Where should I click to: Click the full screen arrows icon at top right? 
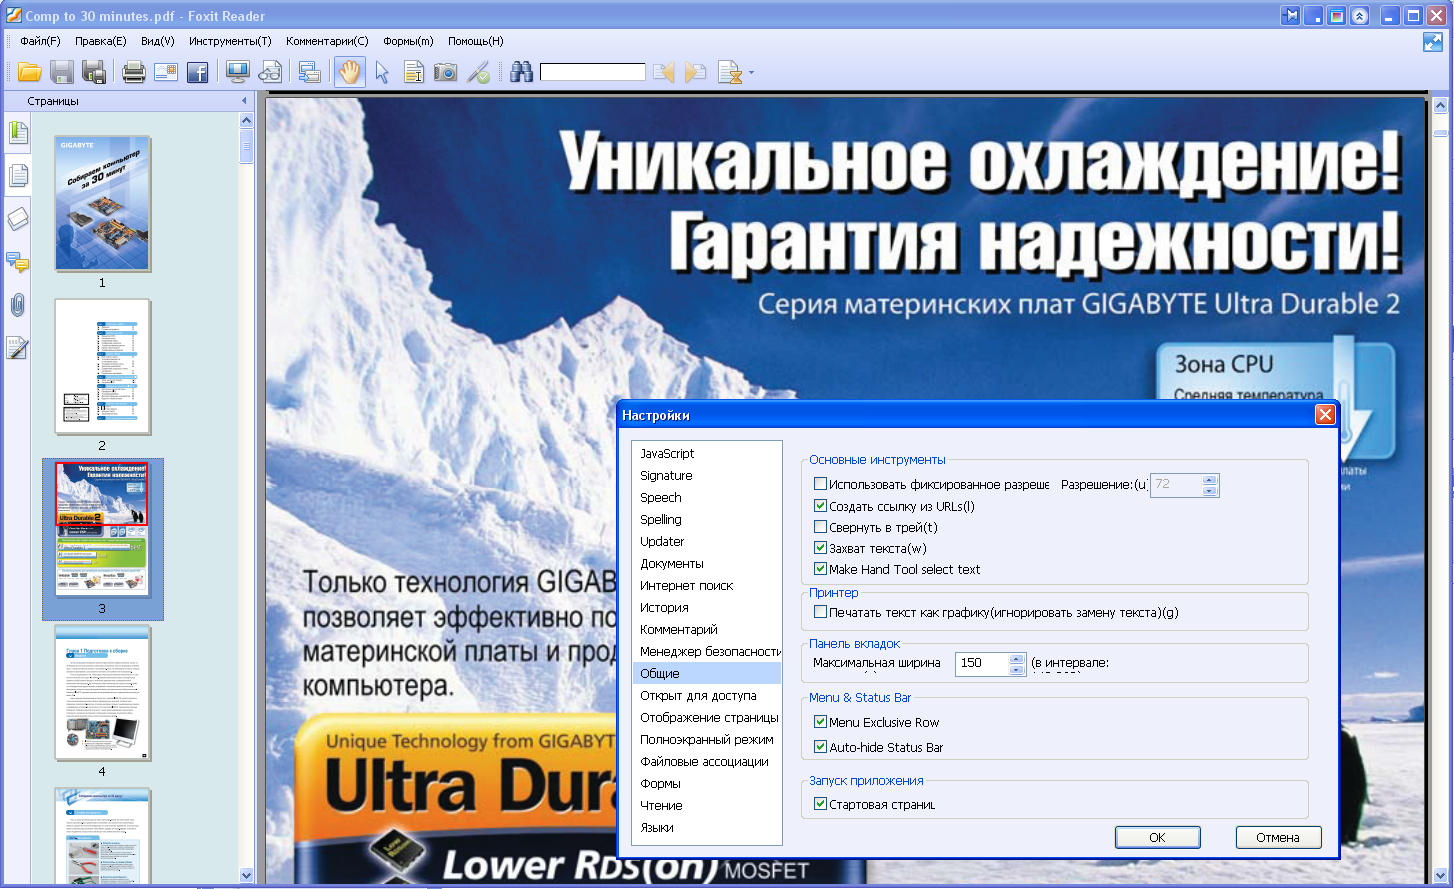point(1433,42)
